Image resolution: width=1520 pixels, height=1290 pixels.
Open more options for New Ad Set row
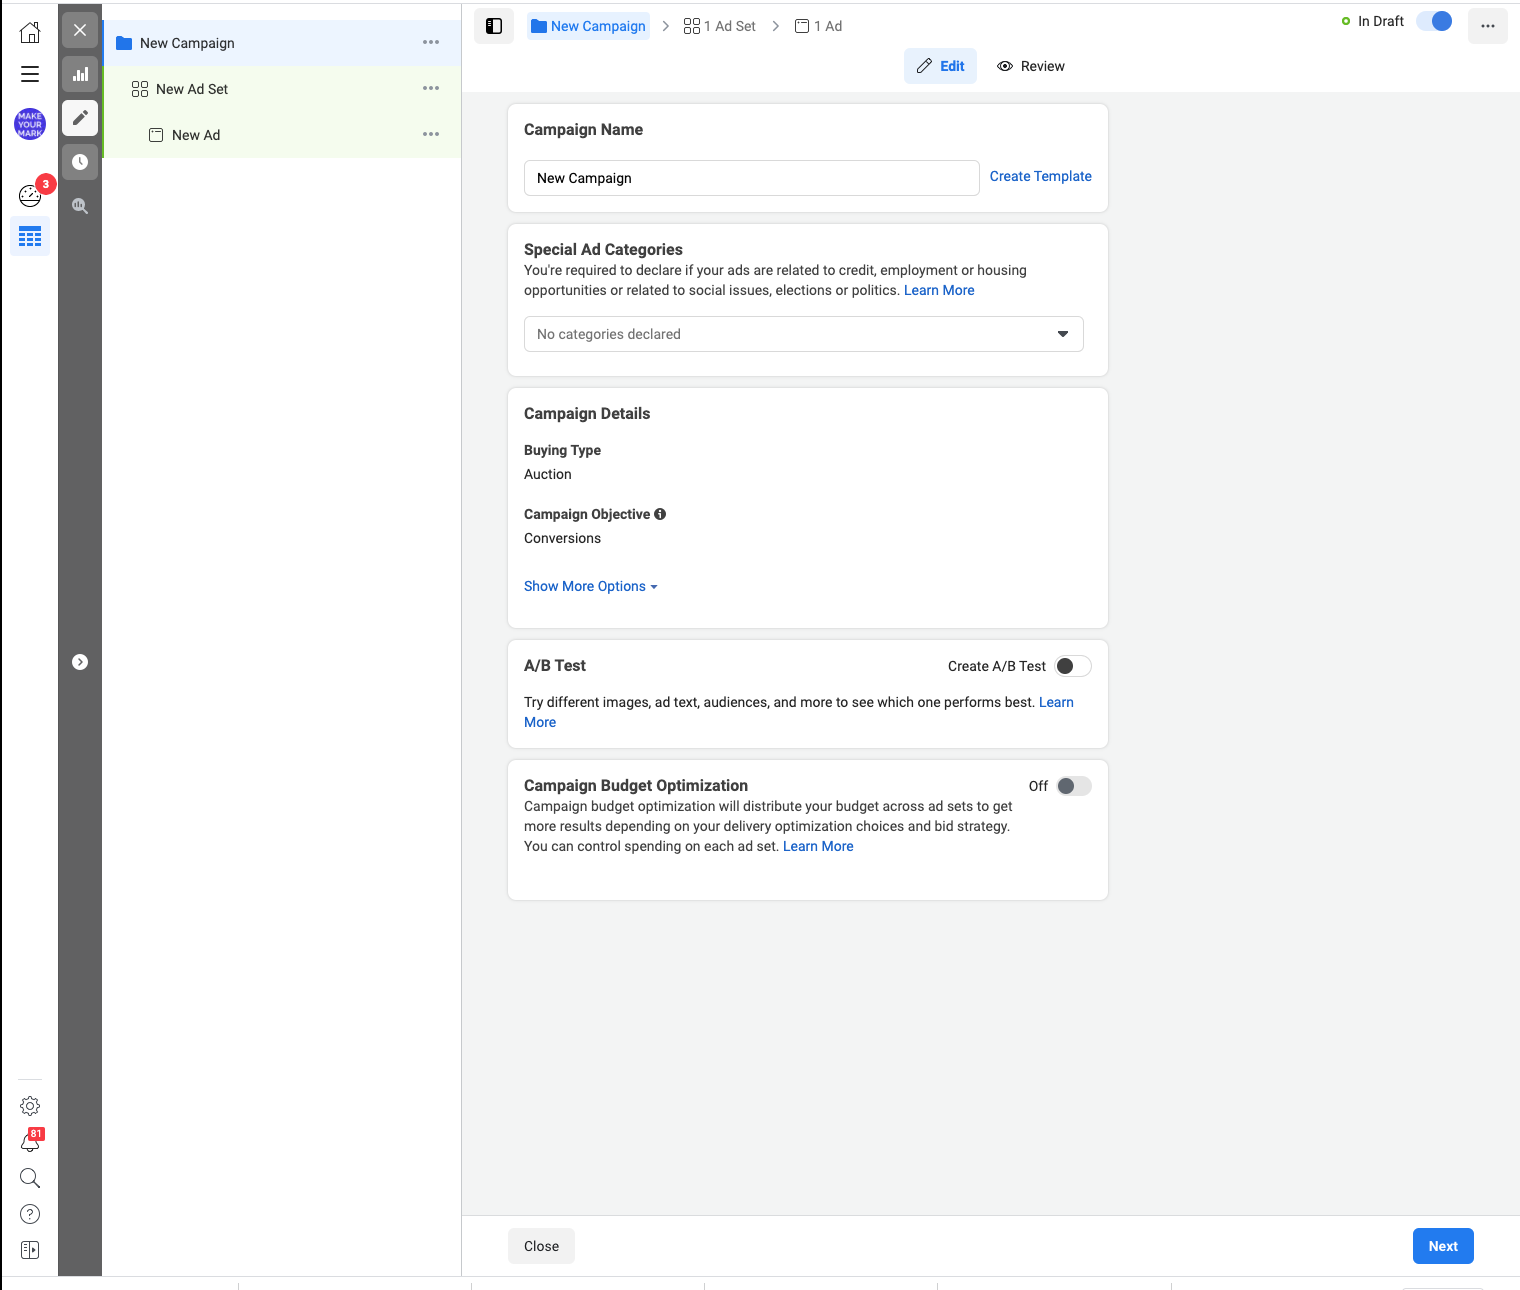tap(431, 88)
